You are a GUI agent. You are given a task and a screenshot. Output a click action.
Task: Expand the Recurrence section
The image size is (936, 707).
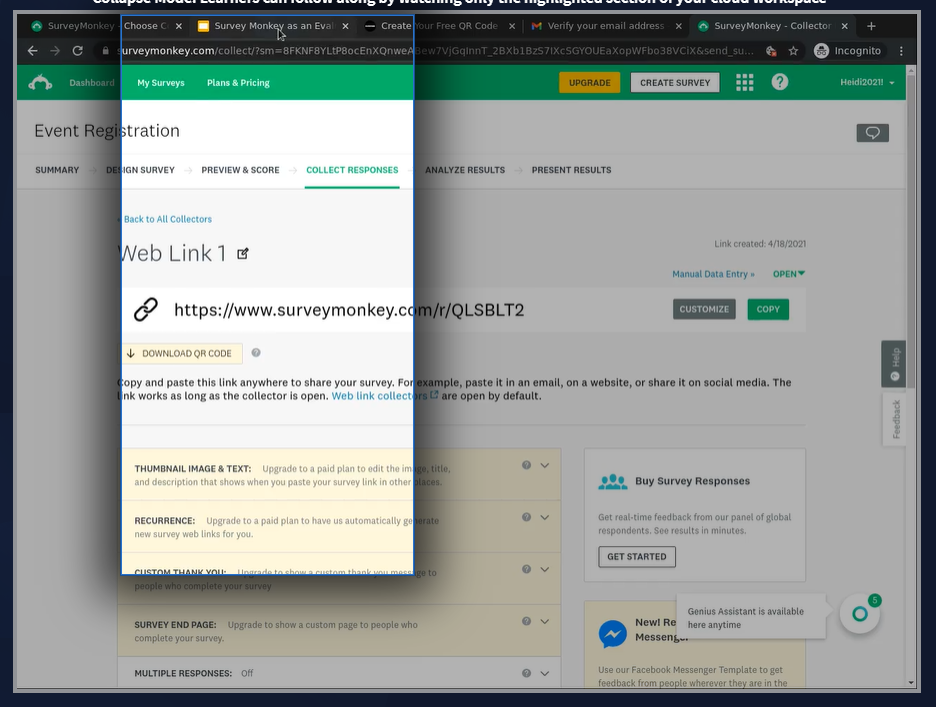pyautogui.click(x=544, y=517)
